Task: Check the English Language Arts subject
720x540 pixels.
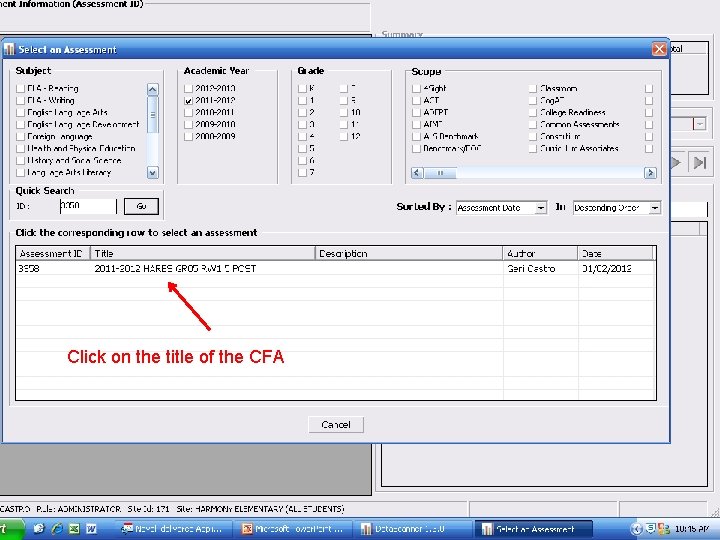Action: coord(20,112)
